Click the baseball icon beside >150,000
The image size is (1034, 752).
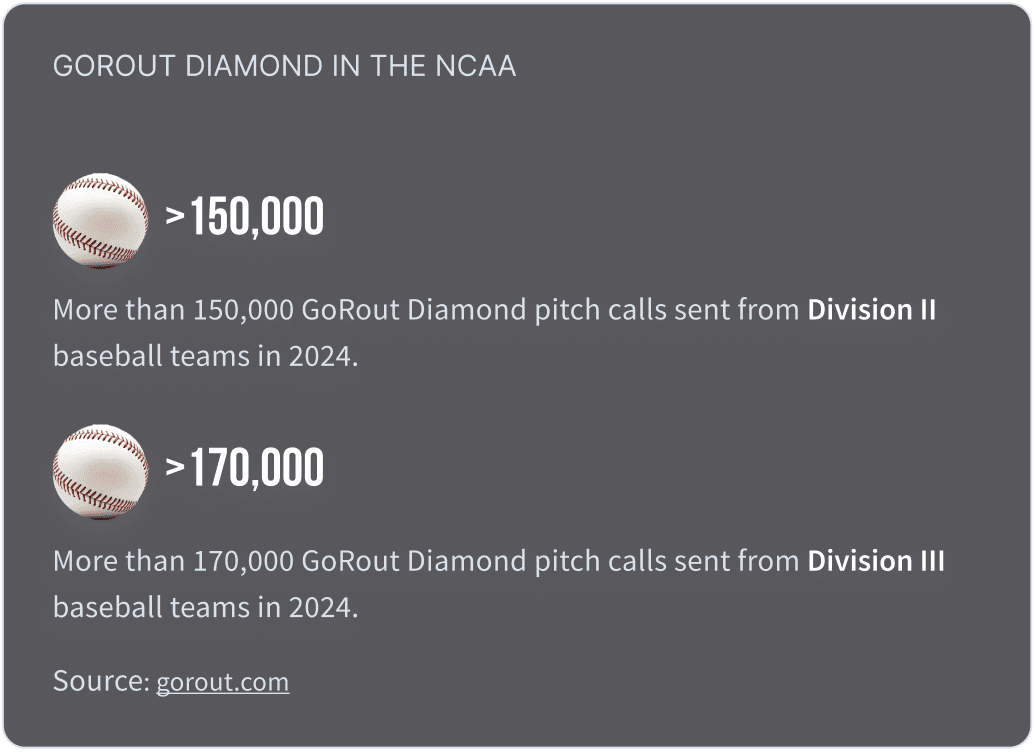point(100,220)
